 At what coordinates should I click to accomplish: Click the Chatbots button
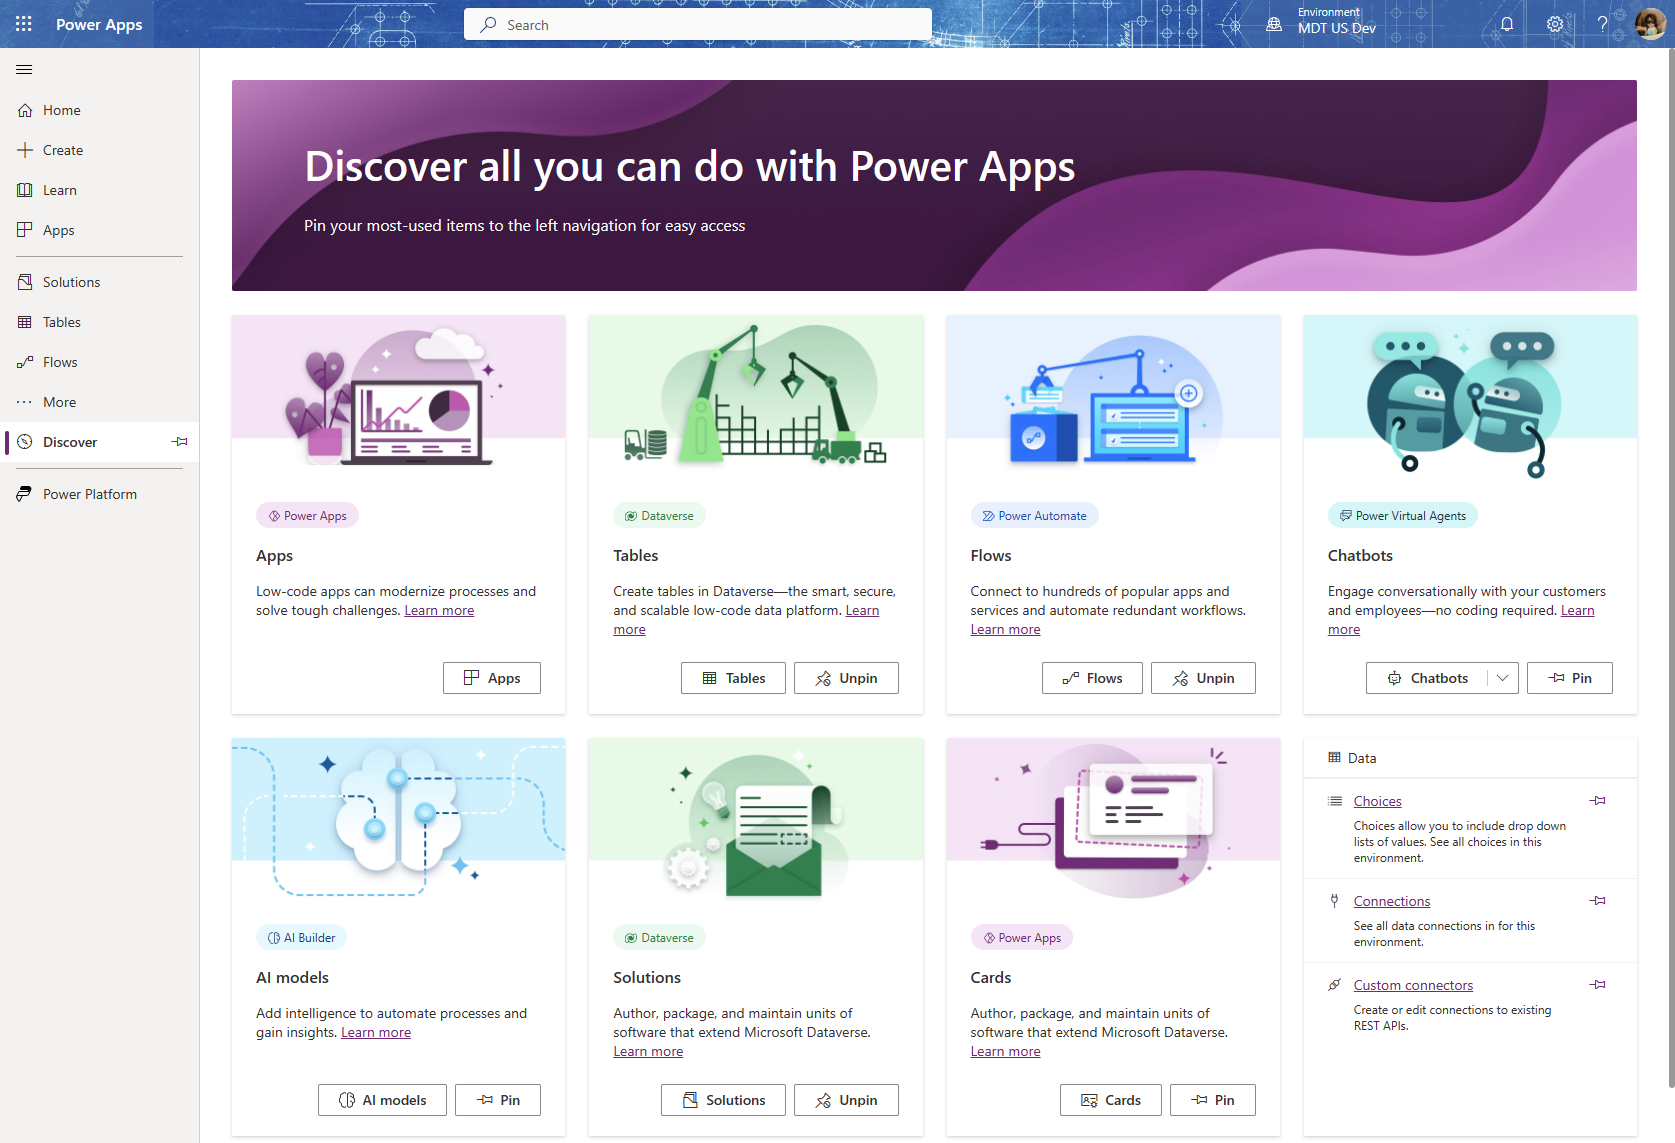click(1427, 678)
